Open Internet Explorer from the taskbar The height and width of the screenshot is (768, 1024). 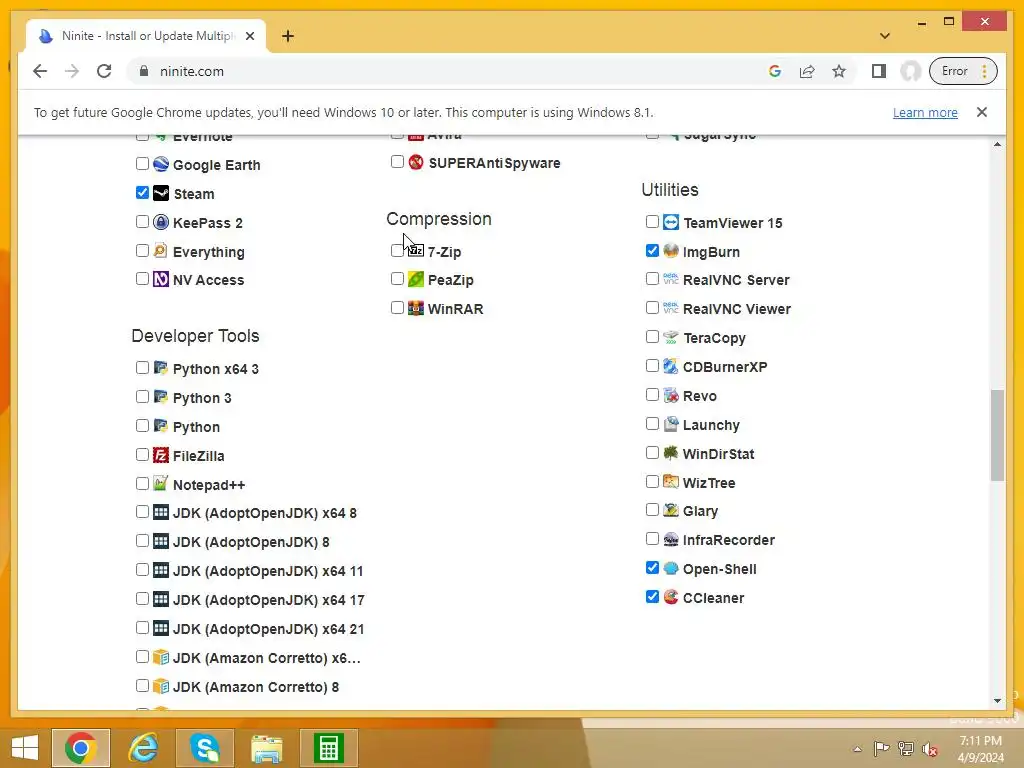[x=143, y=748]
